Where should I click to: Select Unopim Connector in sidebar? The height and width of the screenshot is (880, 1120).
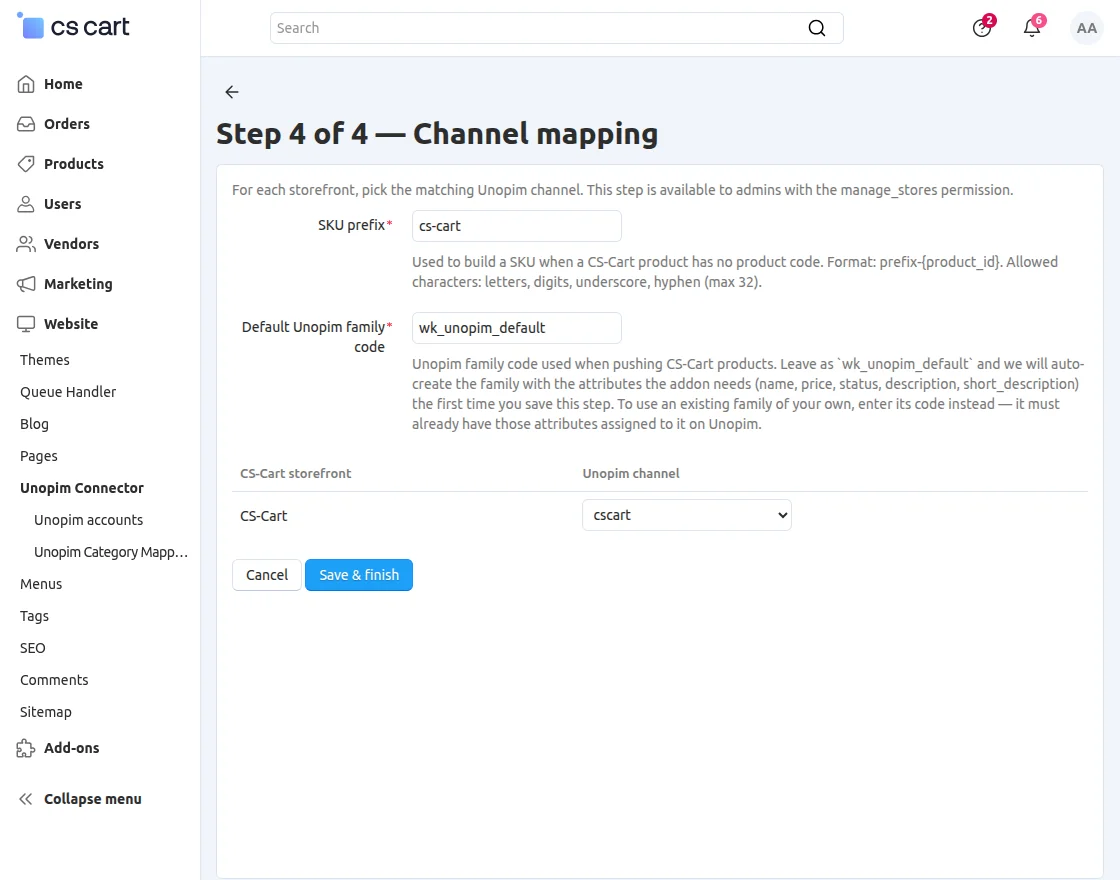click(x=81, y=488)
